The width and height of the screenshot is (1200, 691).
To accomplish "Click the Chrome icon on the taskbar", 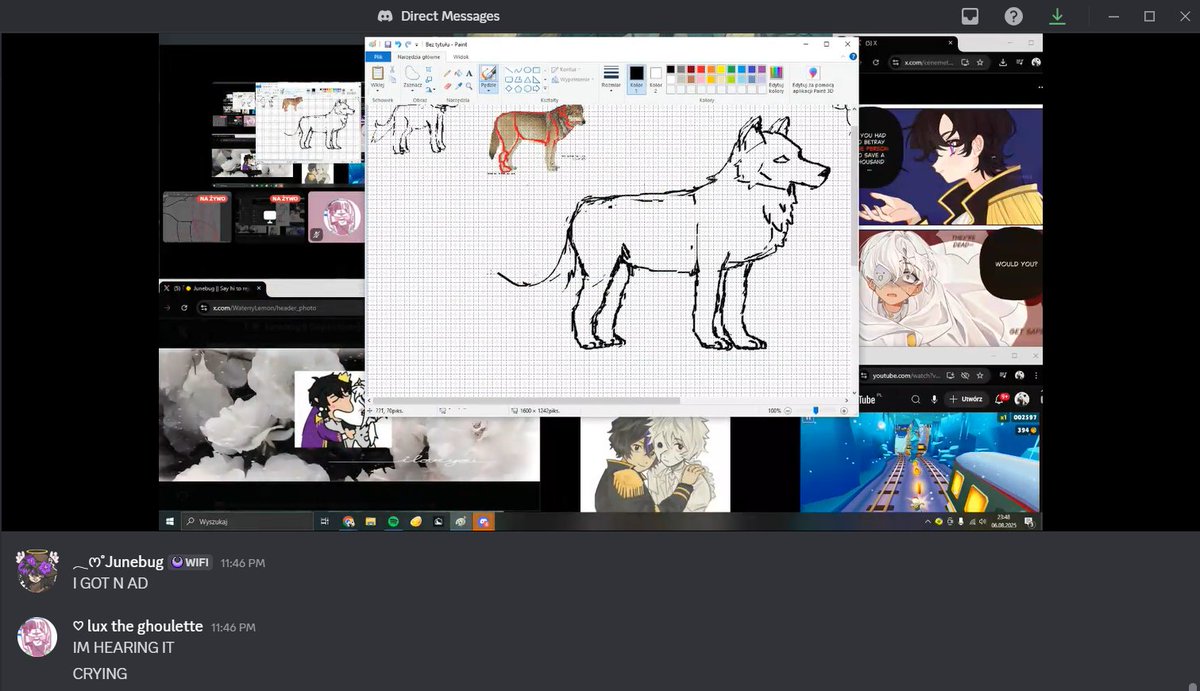I will [349, 522].
